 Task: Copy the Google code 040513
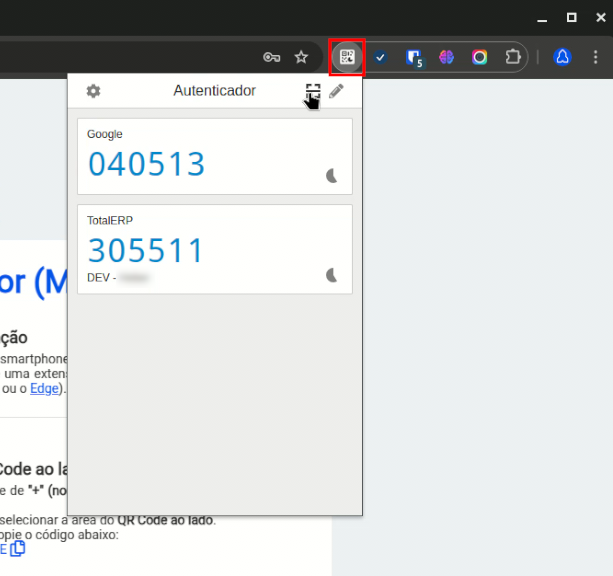point(147,164)
